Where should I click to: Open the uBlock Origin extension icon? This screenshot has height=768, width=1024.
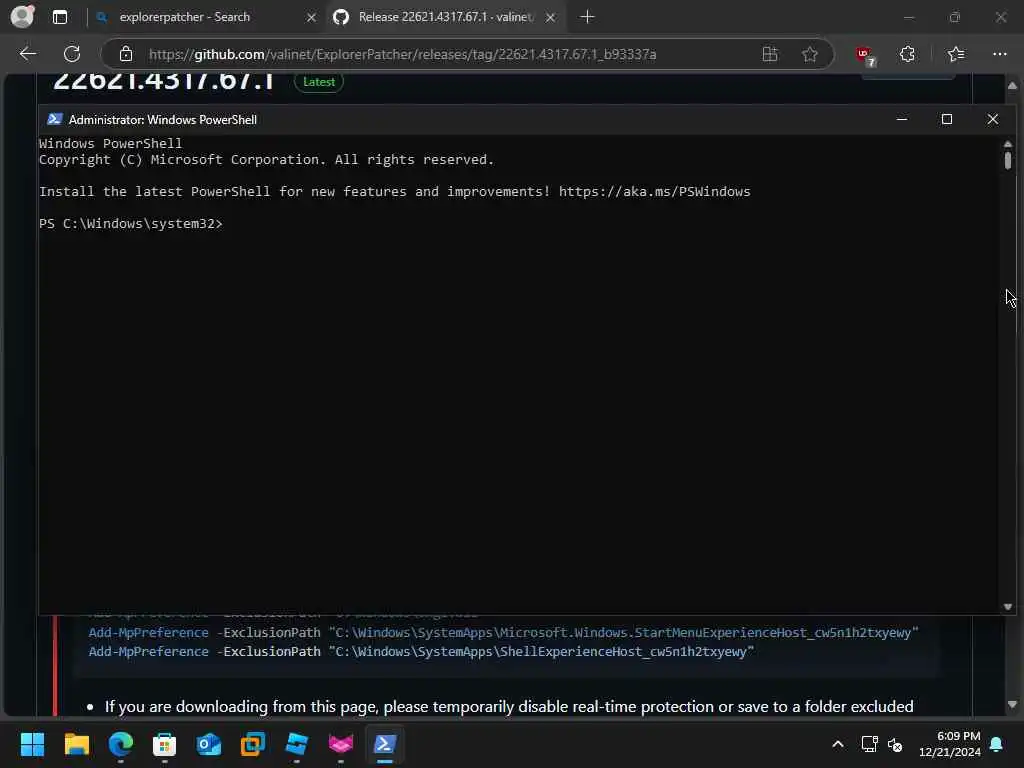[x=865, y=56]
